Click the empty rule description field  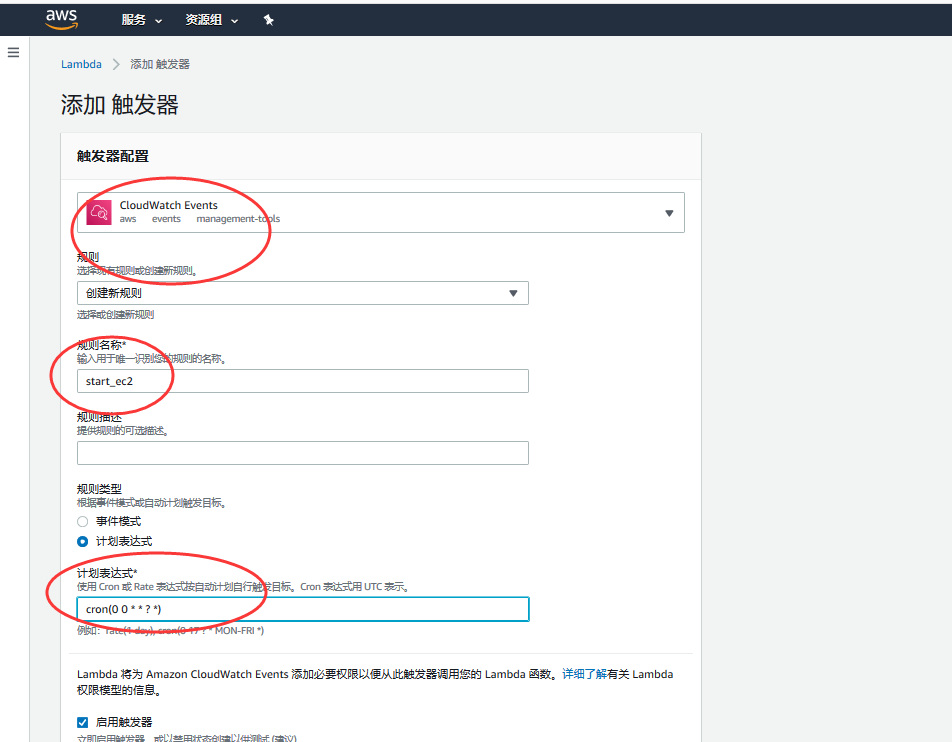click(x=302, y=453)
